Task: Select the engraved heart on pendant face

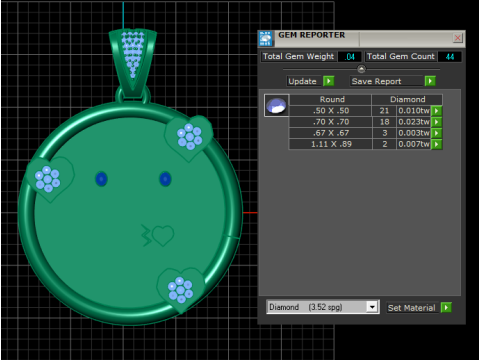Action: 163,236
